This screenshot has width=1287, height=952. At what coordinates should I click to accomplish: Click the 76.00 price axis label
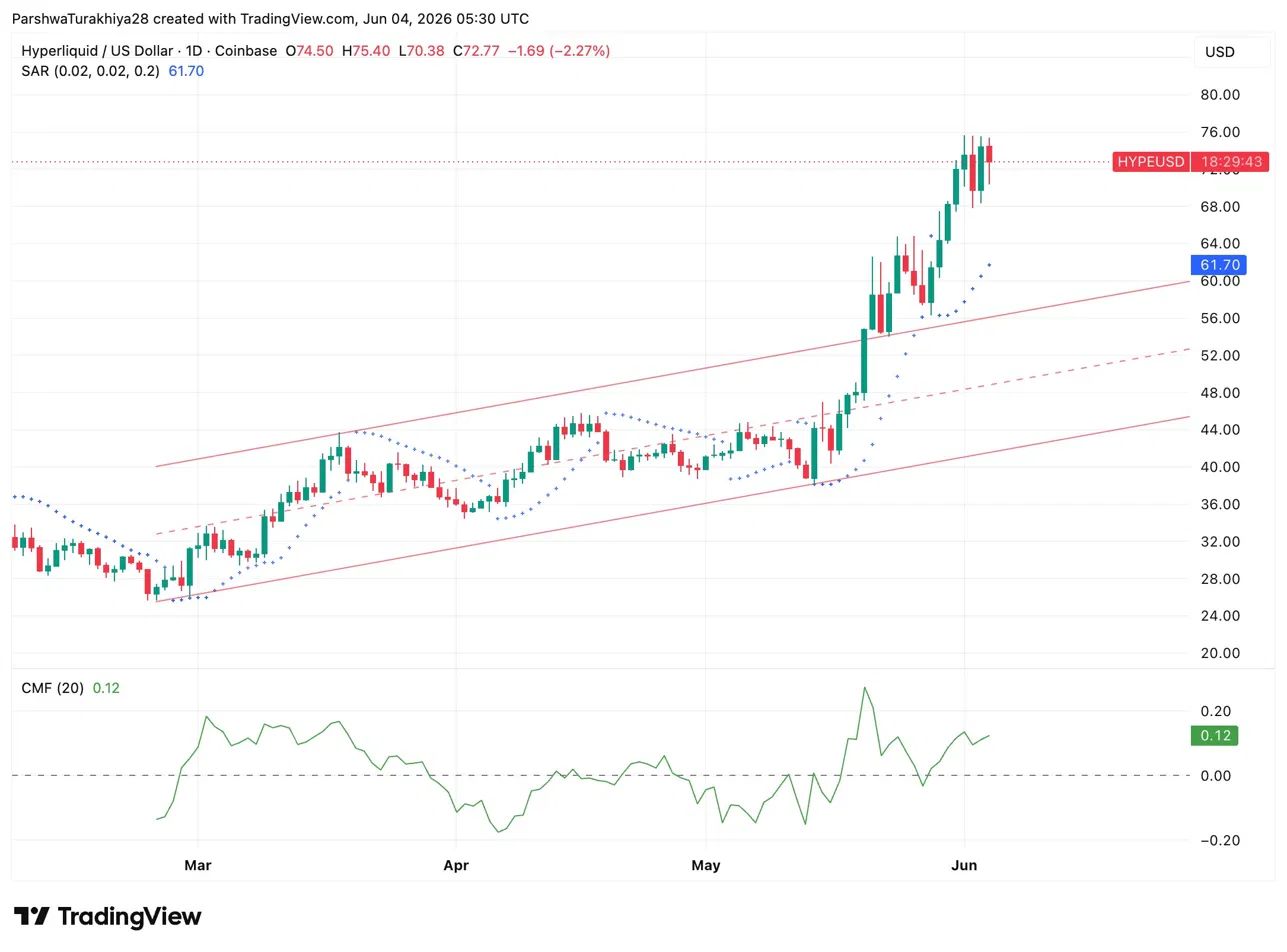(1220, 132)
